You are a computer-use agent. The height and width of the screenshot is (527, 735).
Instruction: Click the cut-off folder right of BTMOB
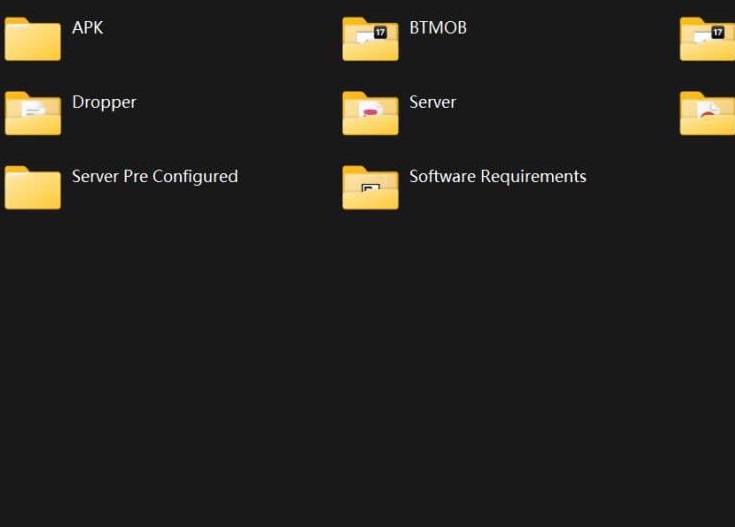[x=708, y=39]
